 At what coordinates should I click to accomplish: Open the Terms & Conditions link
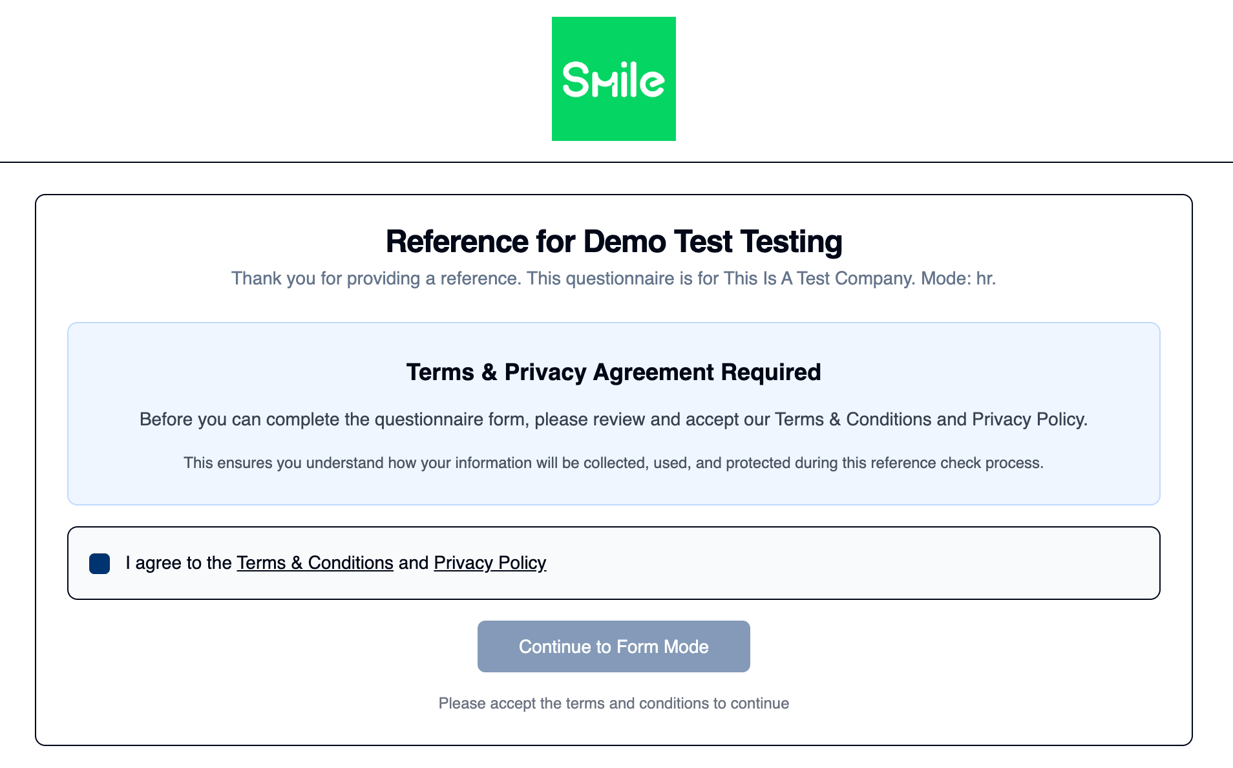[315, 563]
